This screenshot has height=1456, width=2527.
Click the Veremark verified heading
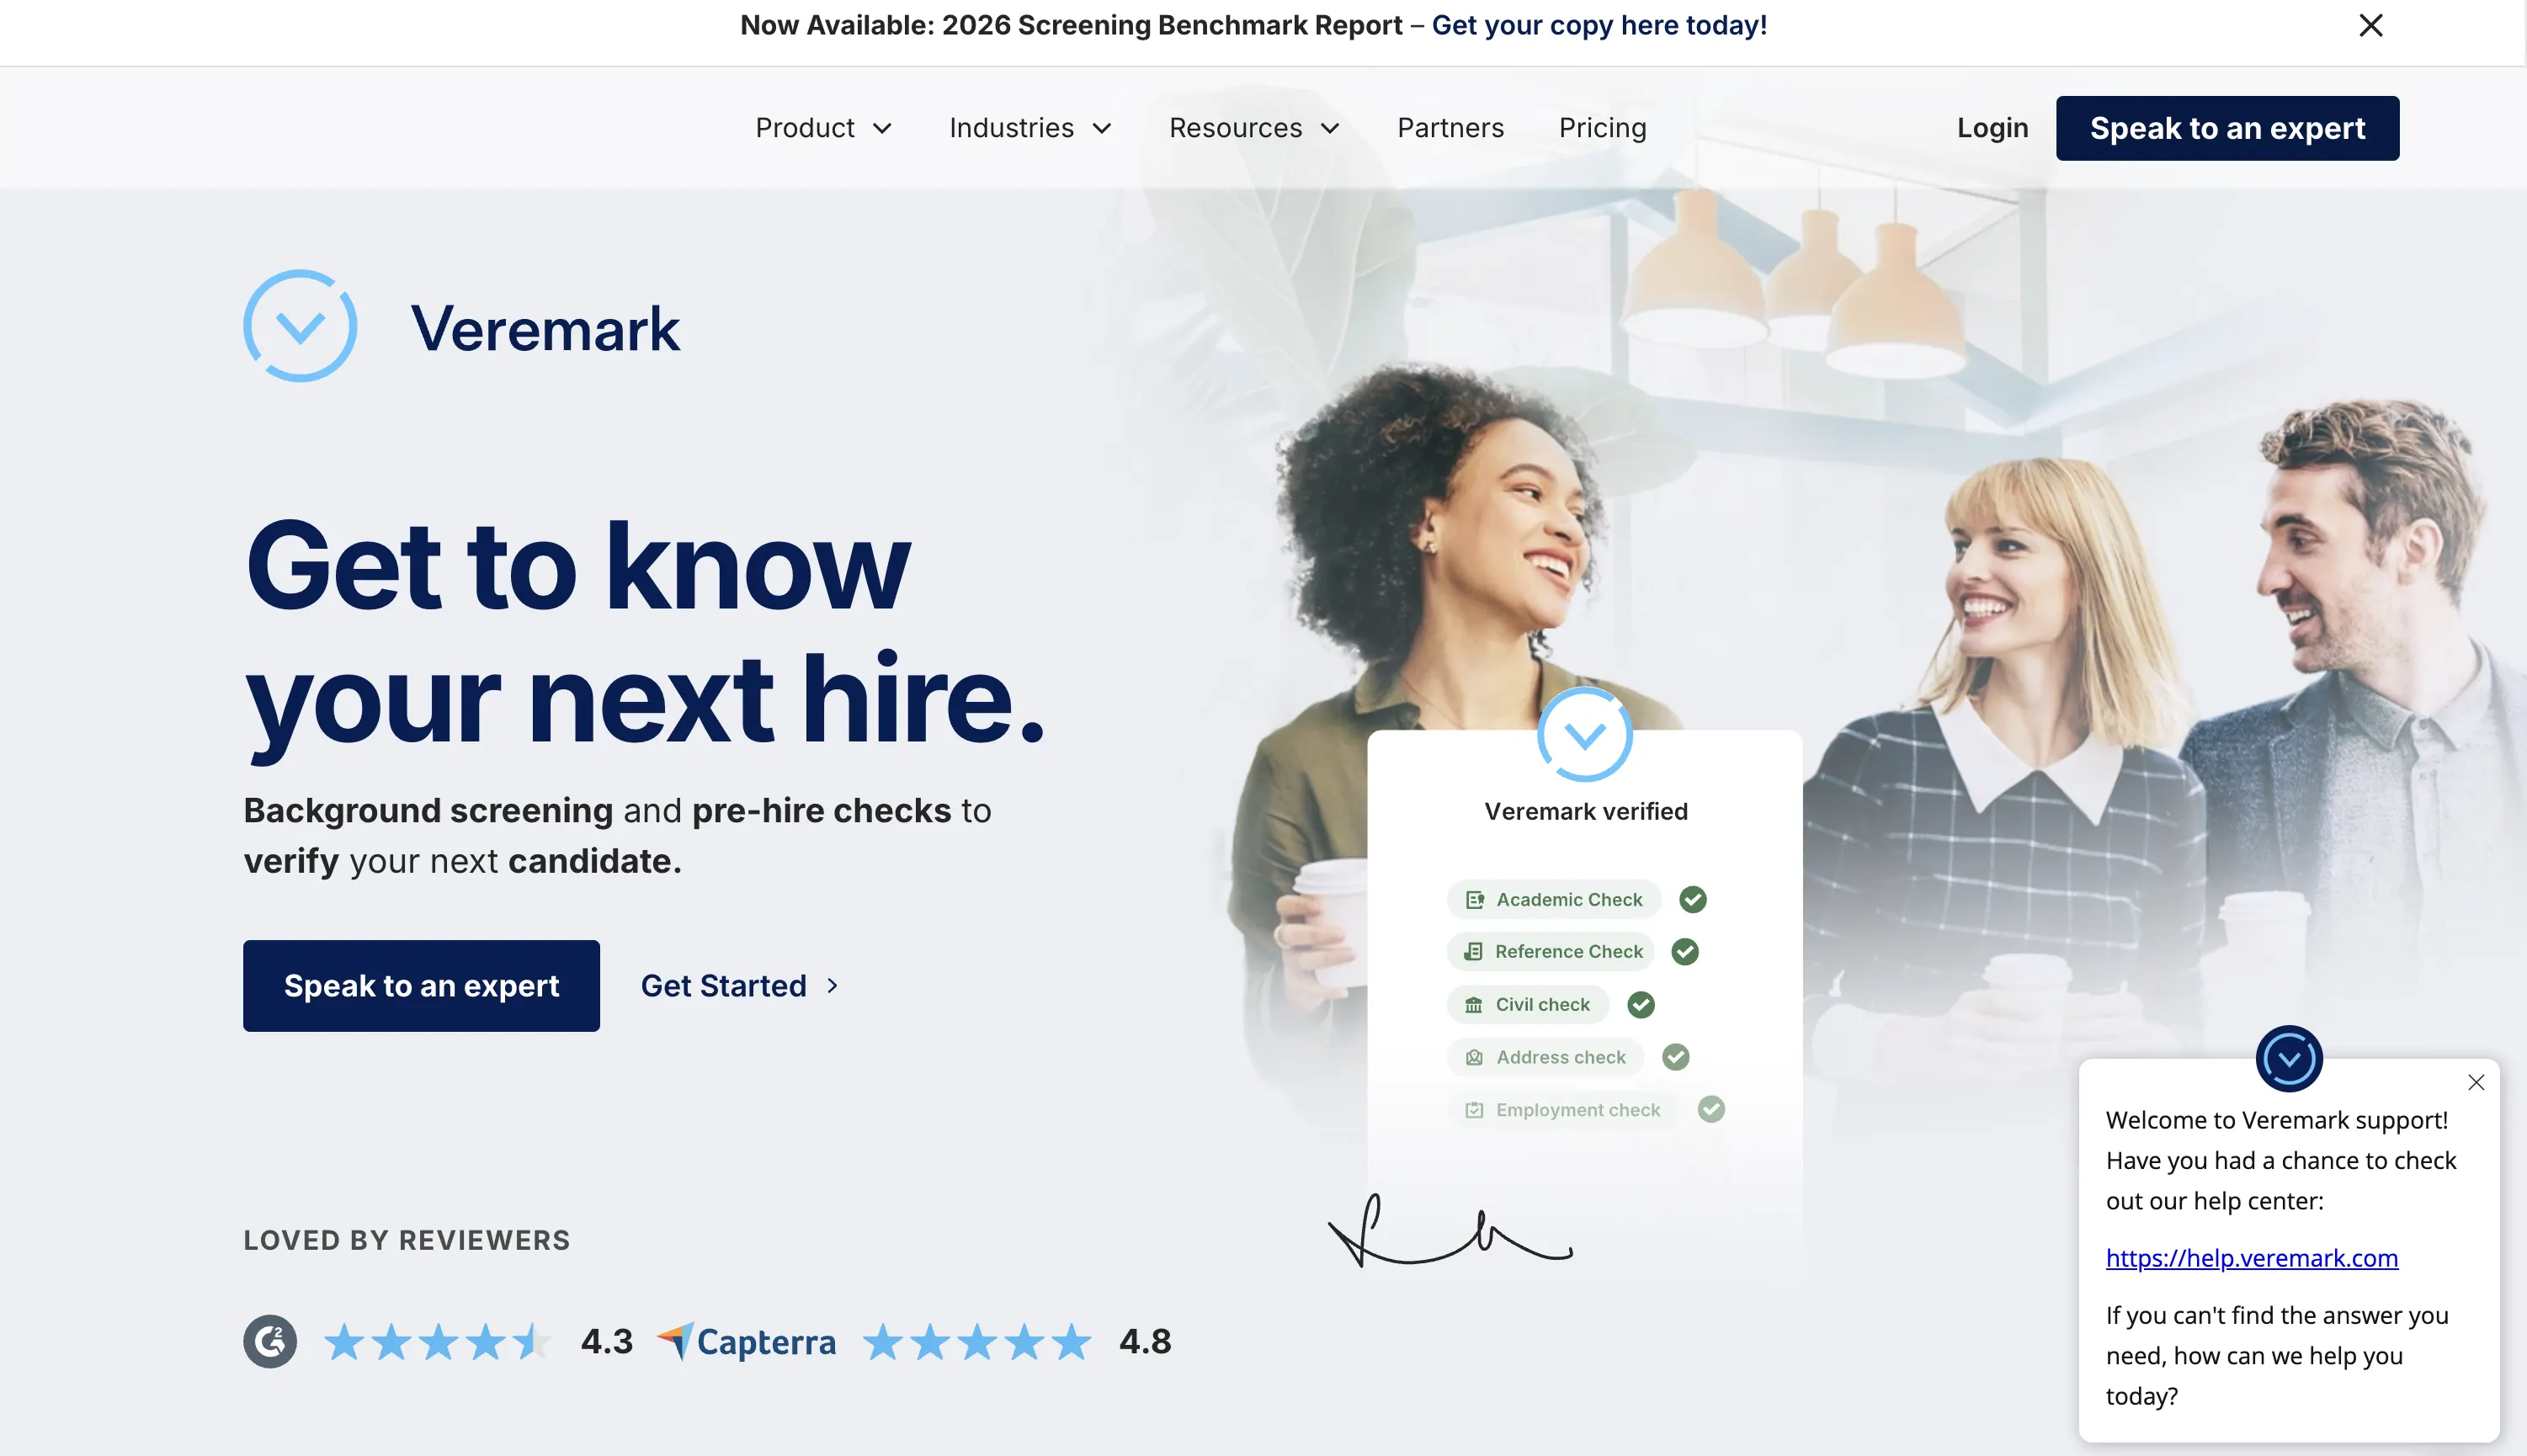[x=1586, y=811]
